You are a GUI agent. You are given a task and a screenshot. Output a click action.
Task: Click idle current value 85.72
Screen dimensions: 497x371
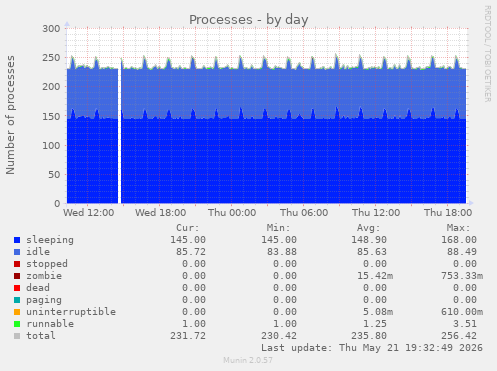[191, 252]
